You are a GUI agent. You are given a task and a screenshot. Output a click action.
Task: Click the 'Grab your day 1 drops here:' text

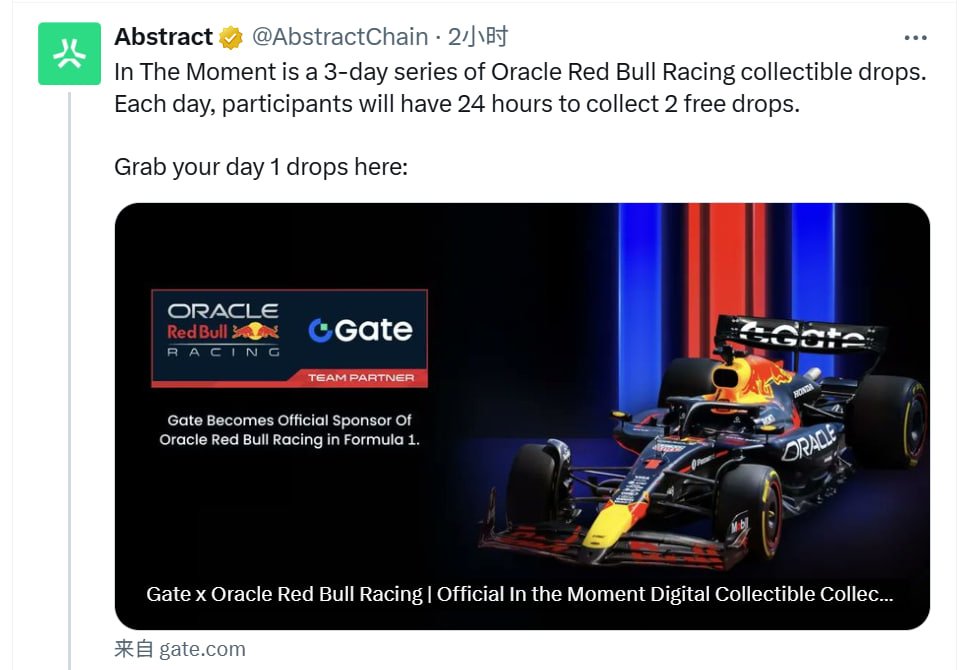[261, 166]
